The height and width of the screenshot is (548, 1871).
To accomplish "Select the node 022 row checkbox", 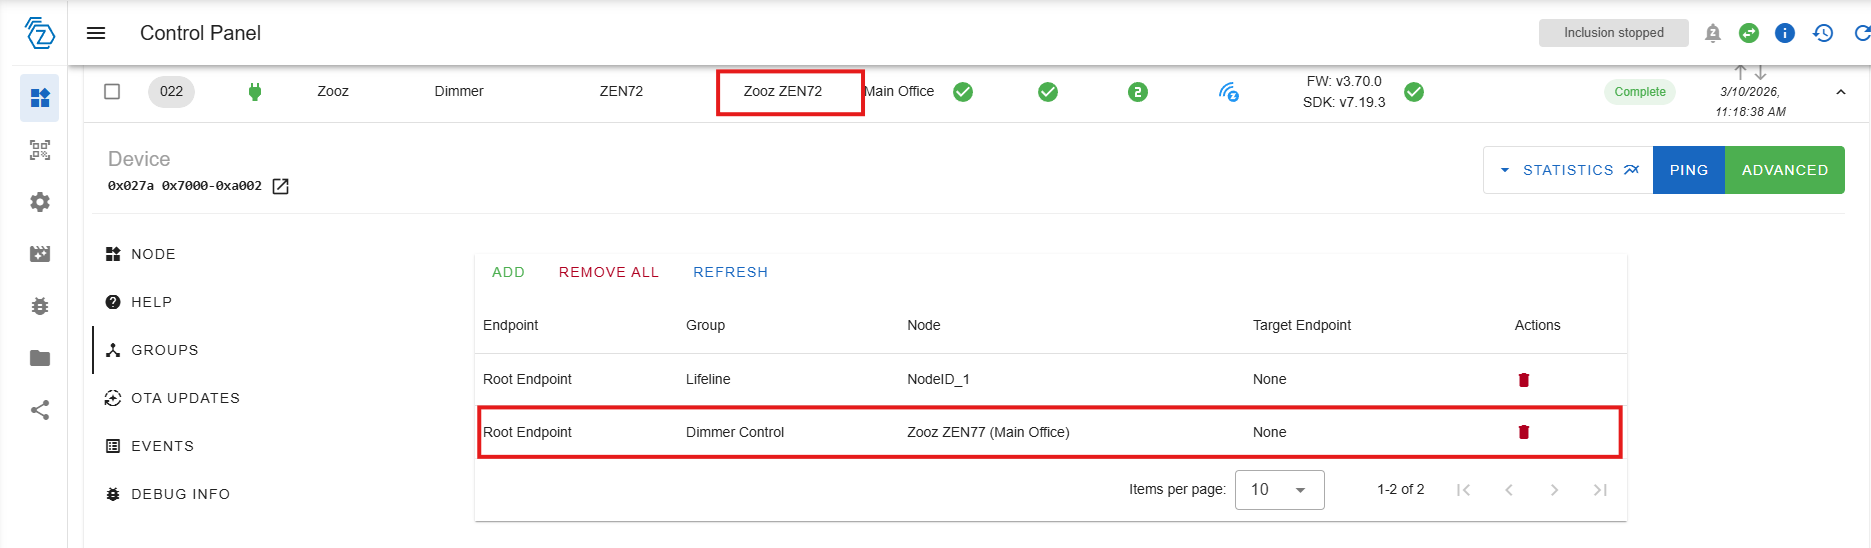I will (112, 91).
